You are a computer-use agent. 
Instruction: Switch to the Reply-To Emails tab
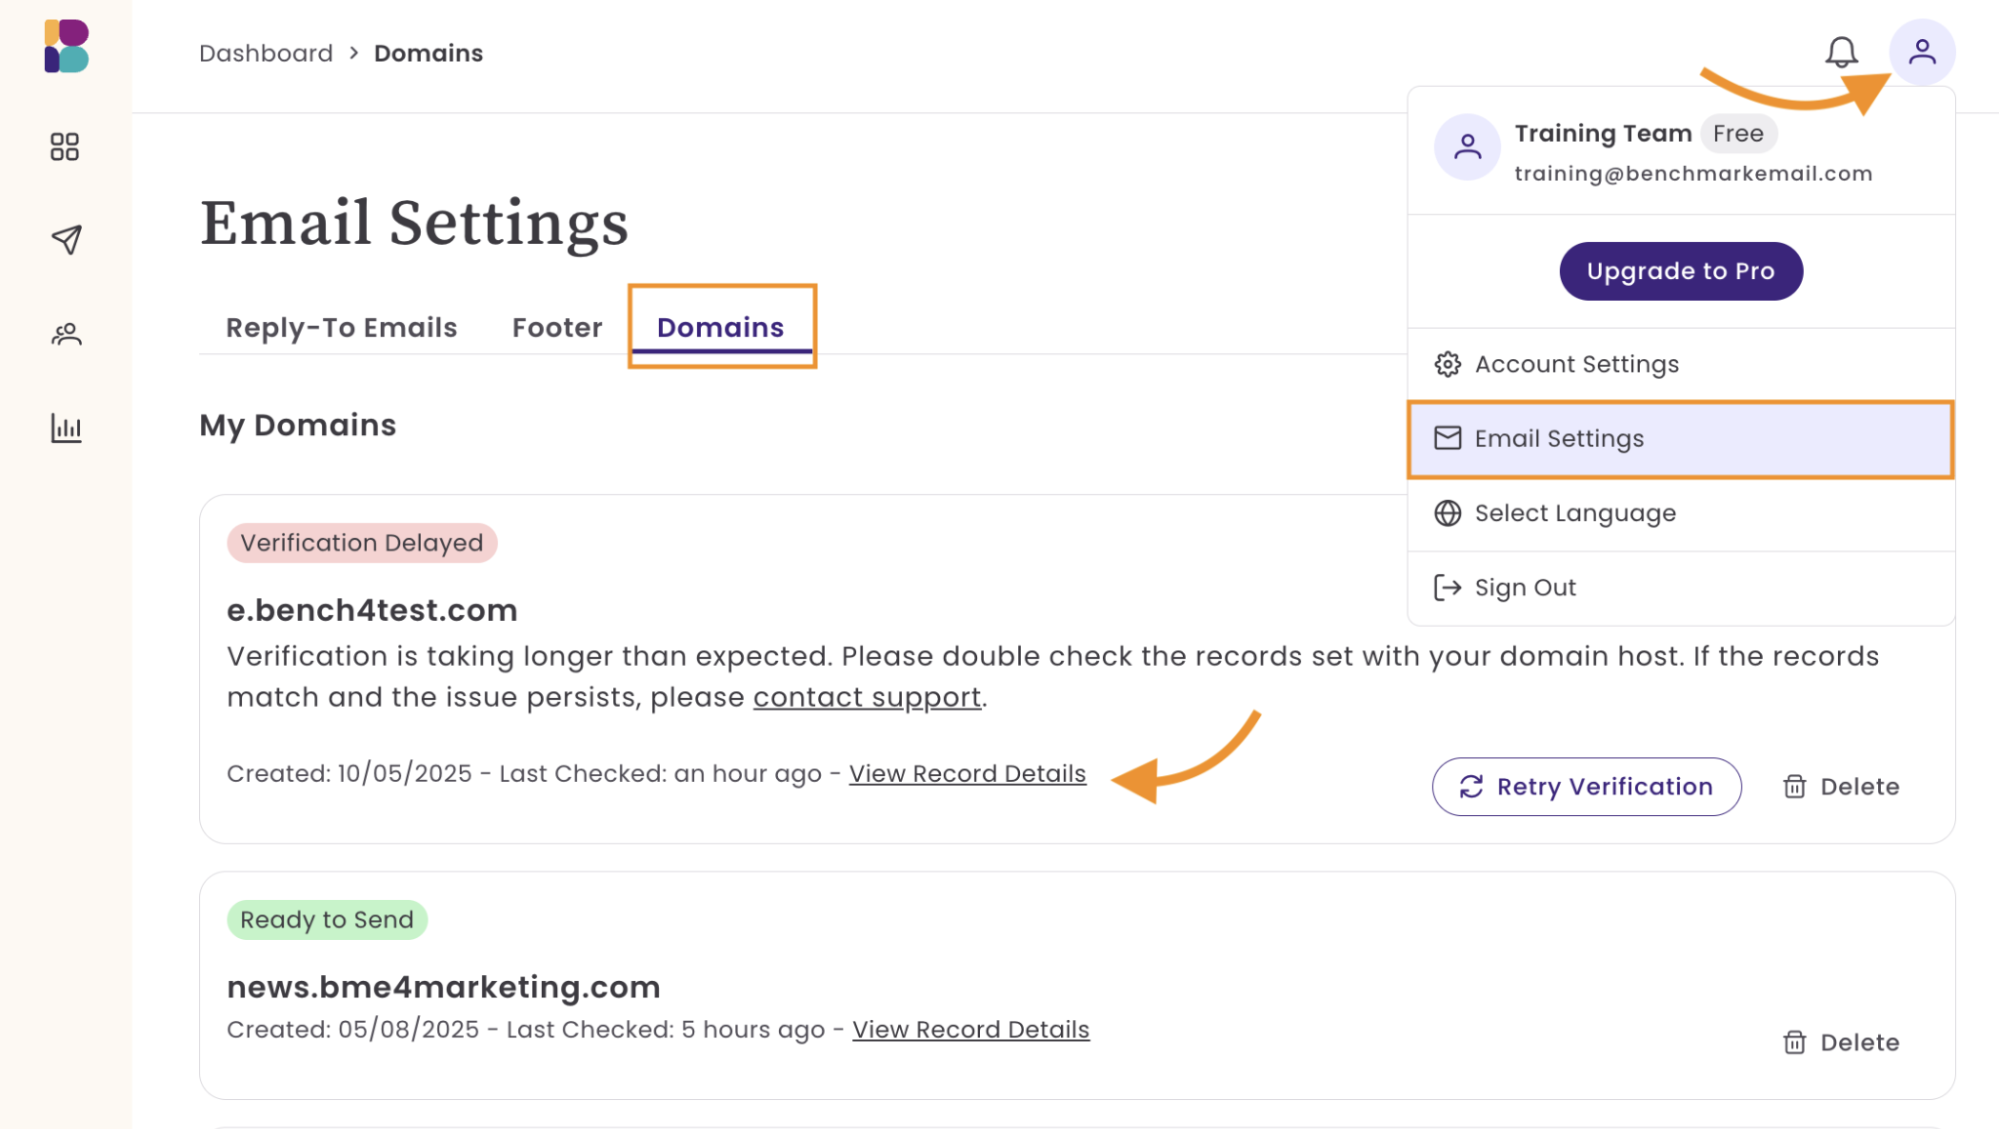pos(341,328)
